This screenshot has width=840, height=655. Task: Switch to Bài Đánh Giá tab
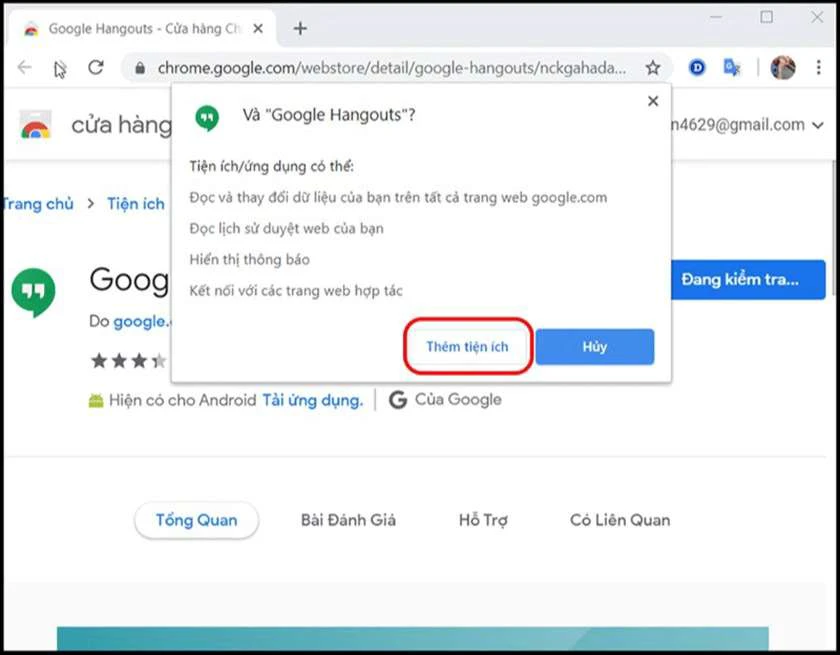pyautogui.click(x=348, y=520)
